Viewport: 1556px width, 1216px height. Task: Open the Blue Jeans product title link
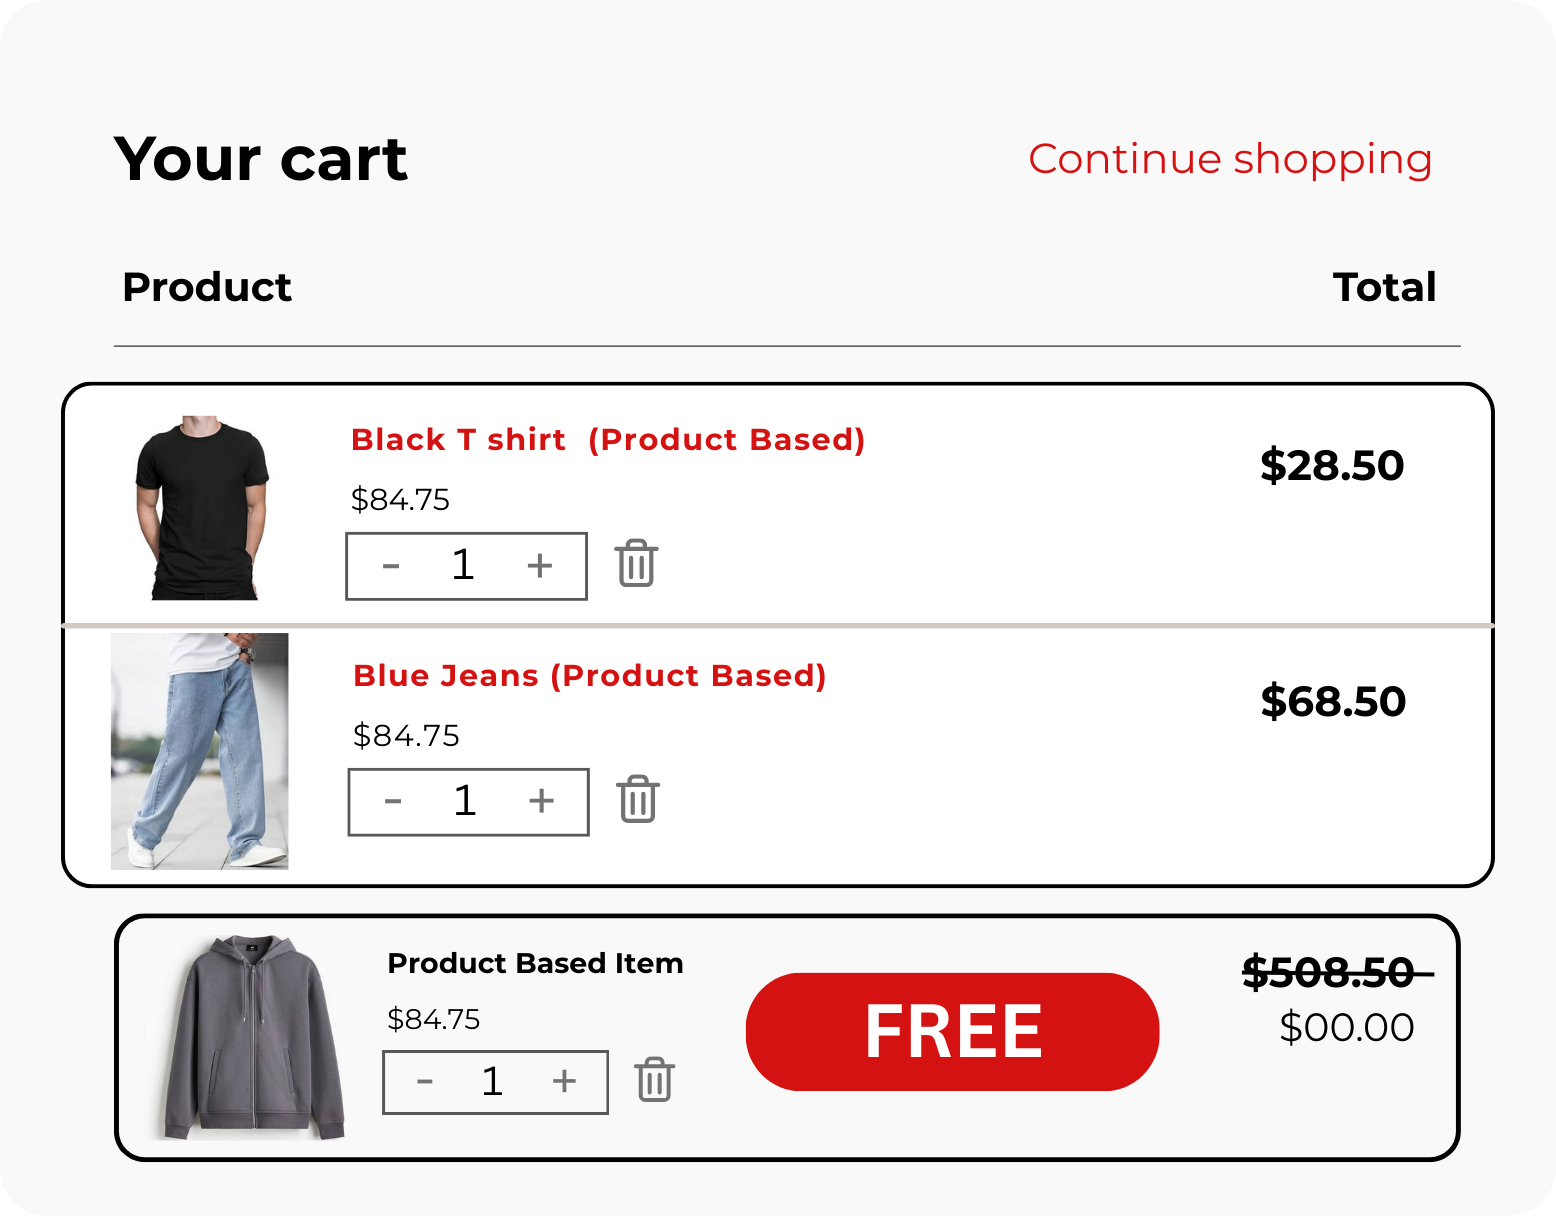589,676
